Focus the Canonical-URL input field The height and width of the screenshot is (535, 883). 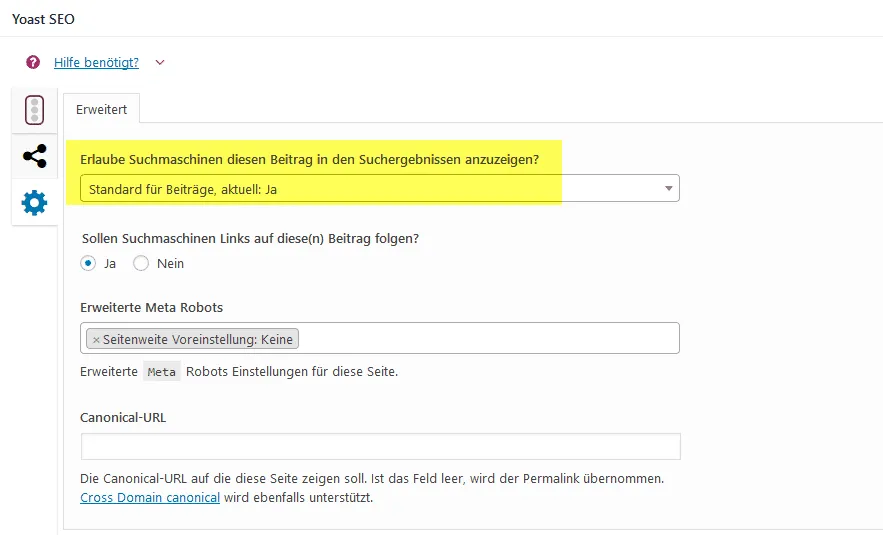point(381,447)
